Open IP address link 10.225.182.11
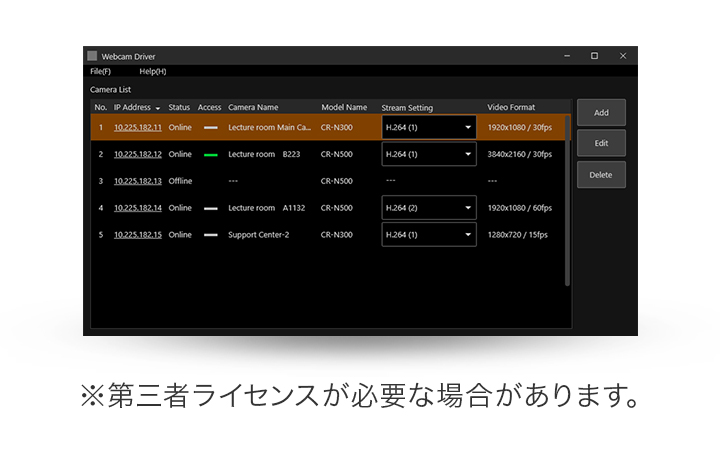This screenshot has width=720, height=450. (x=137, y=128)
